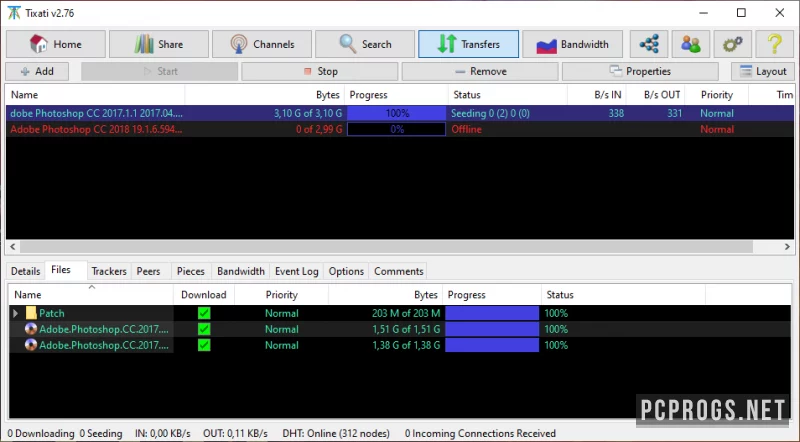800x442 pixels.
Task: Open the Share section
Action: (159, 44)
